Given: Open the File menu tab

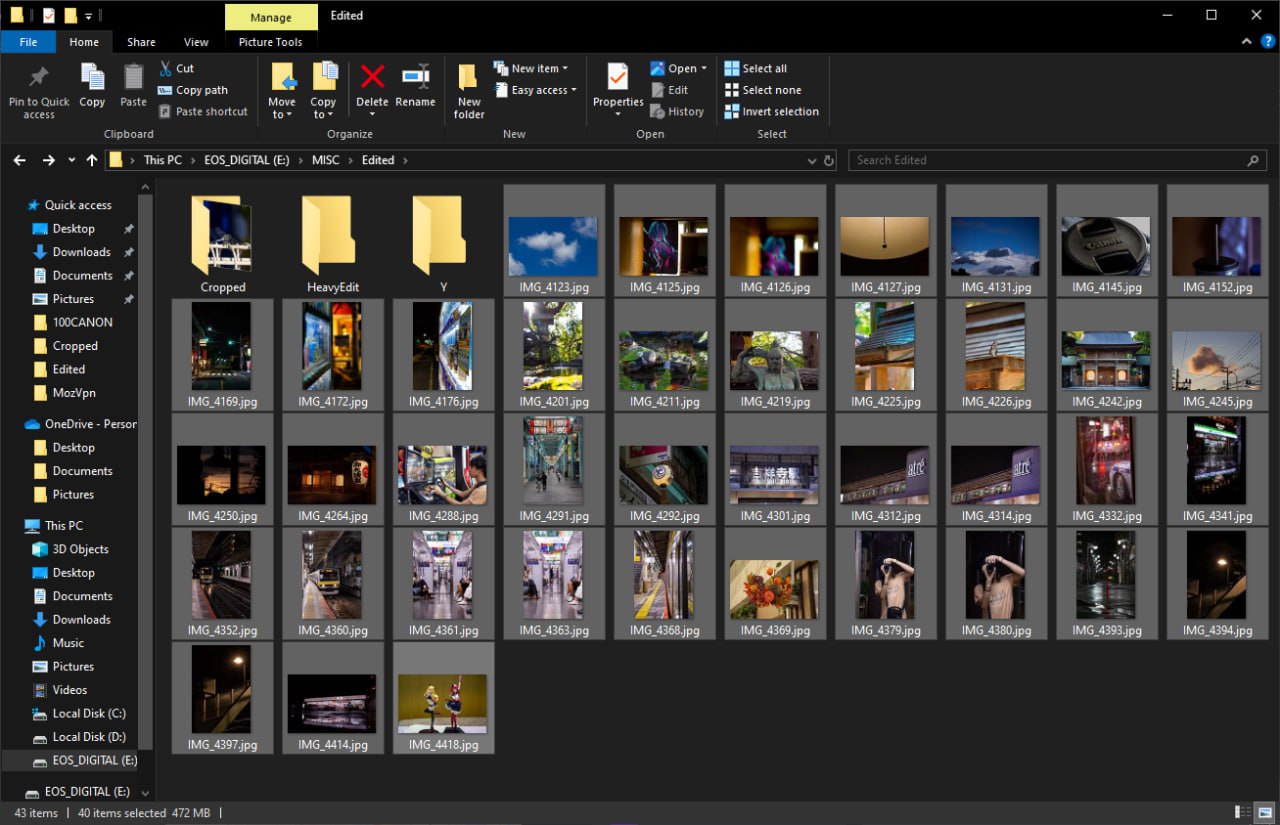Looking at the screenshot, I should [x=28, y=42].
